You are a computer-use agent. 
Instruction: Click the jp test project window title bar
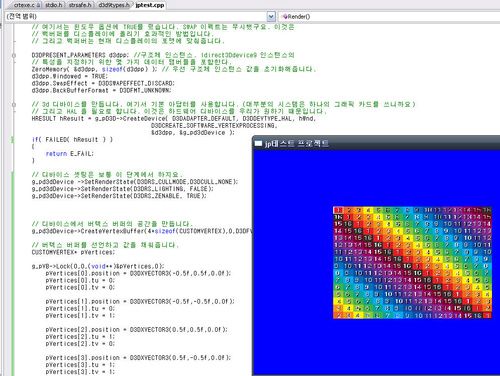pos(376,143)
